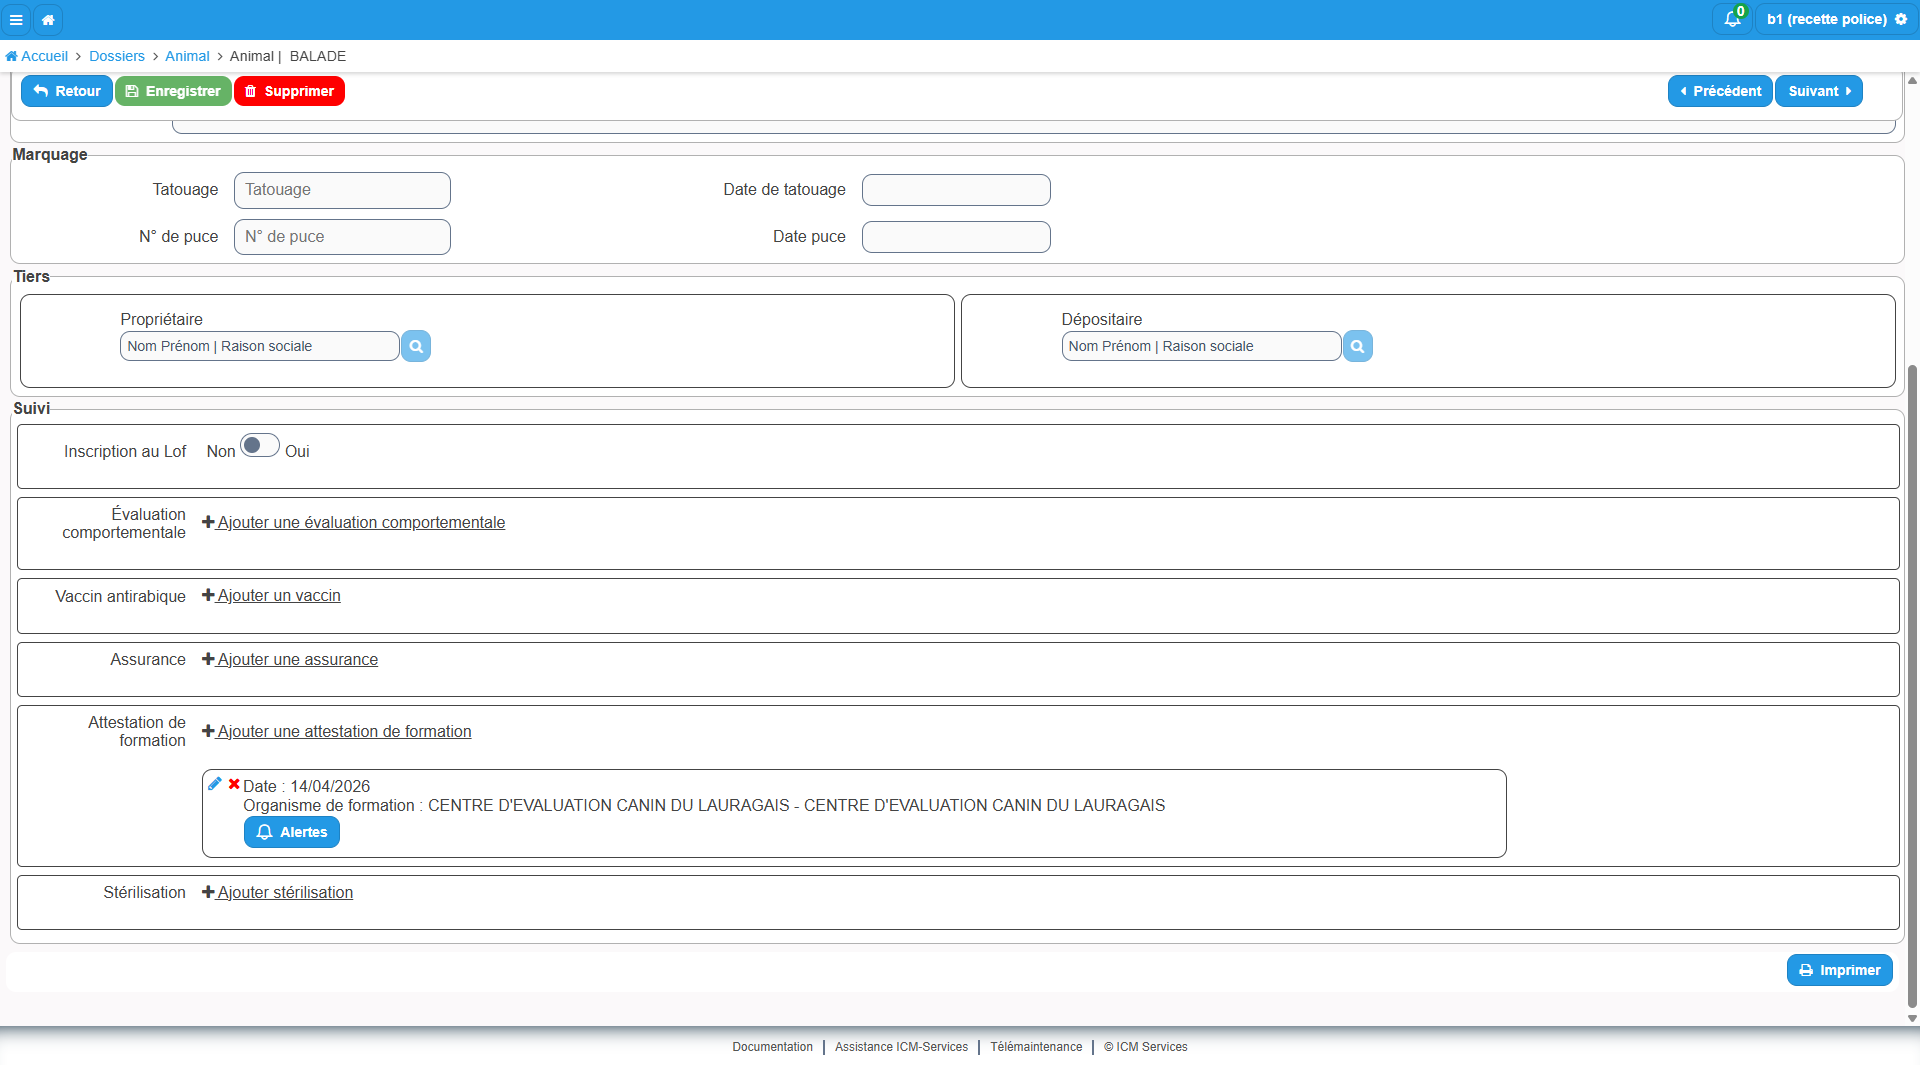Click the home icon in top bar
The height and width of the screenshot is (1080, 1920).
(48, 19)
